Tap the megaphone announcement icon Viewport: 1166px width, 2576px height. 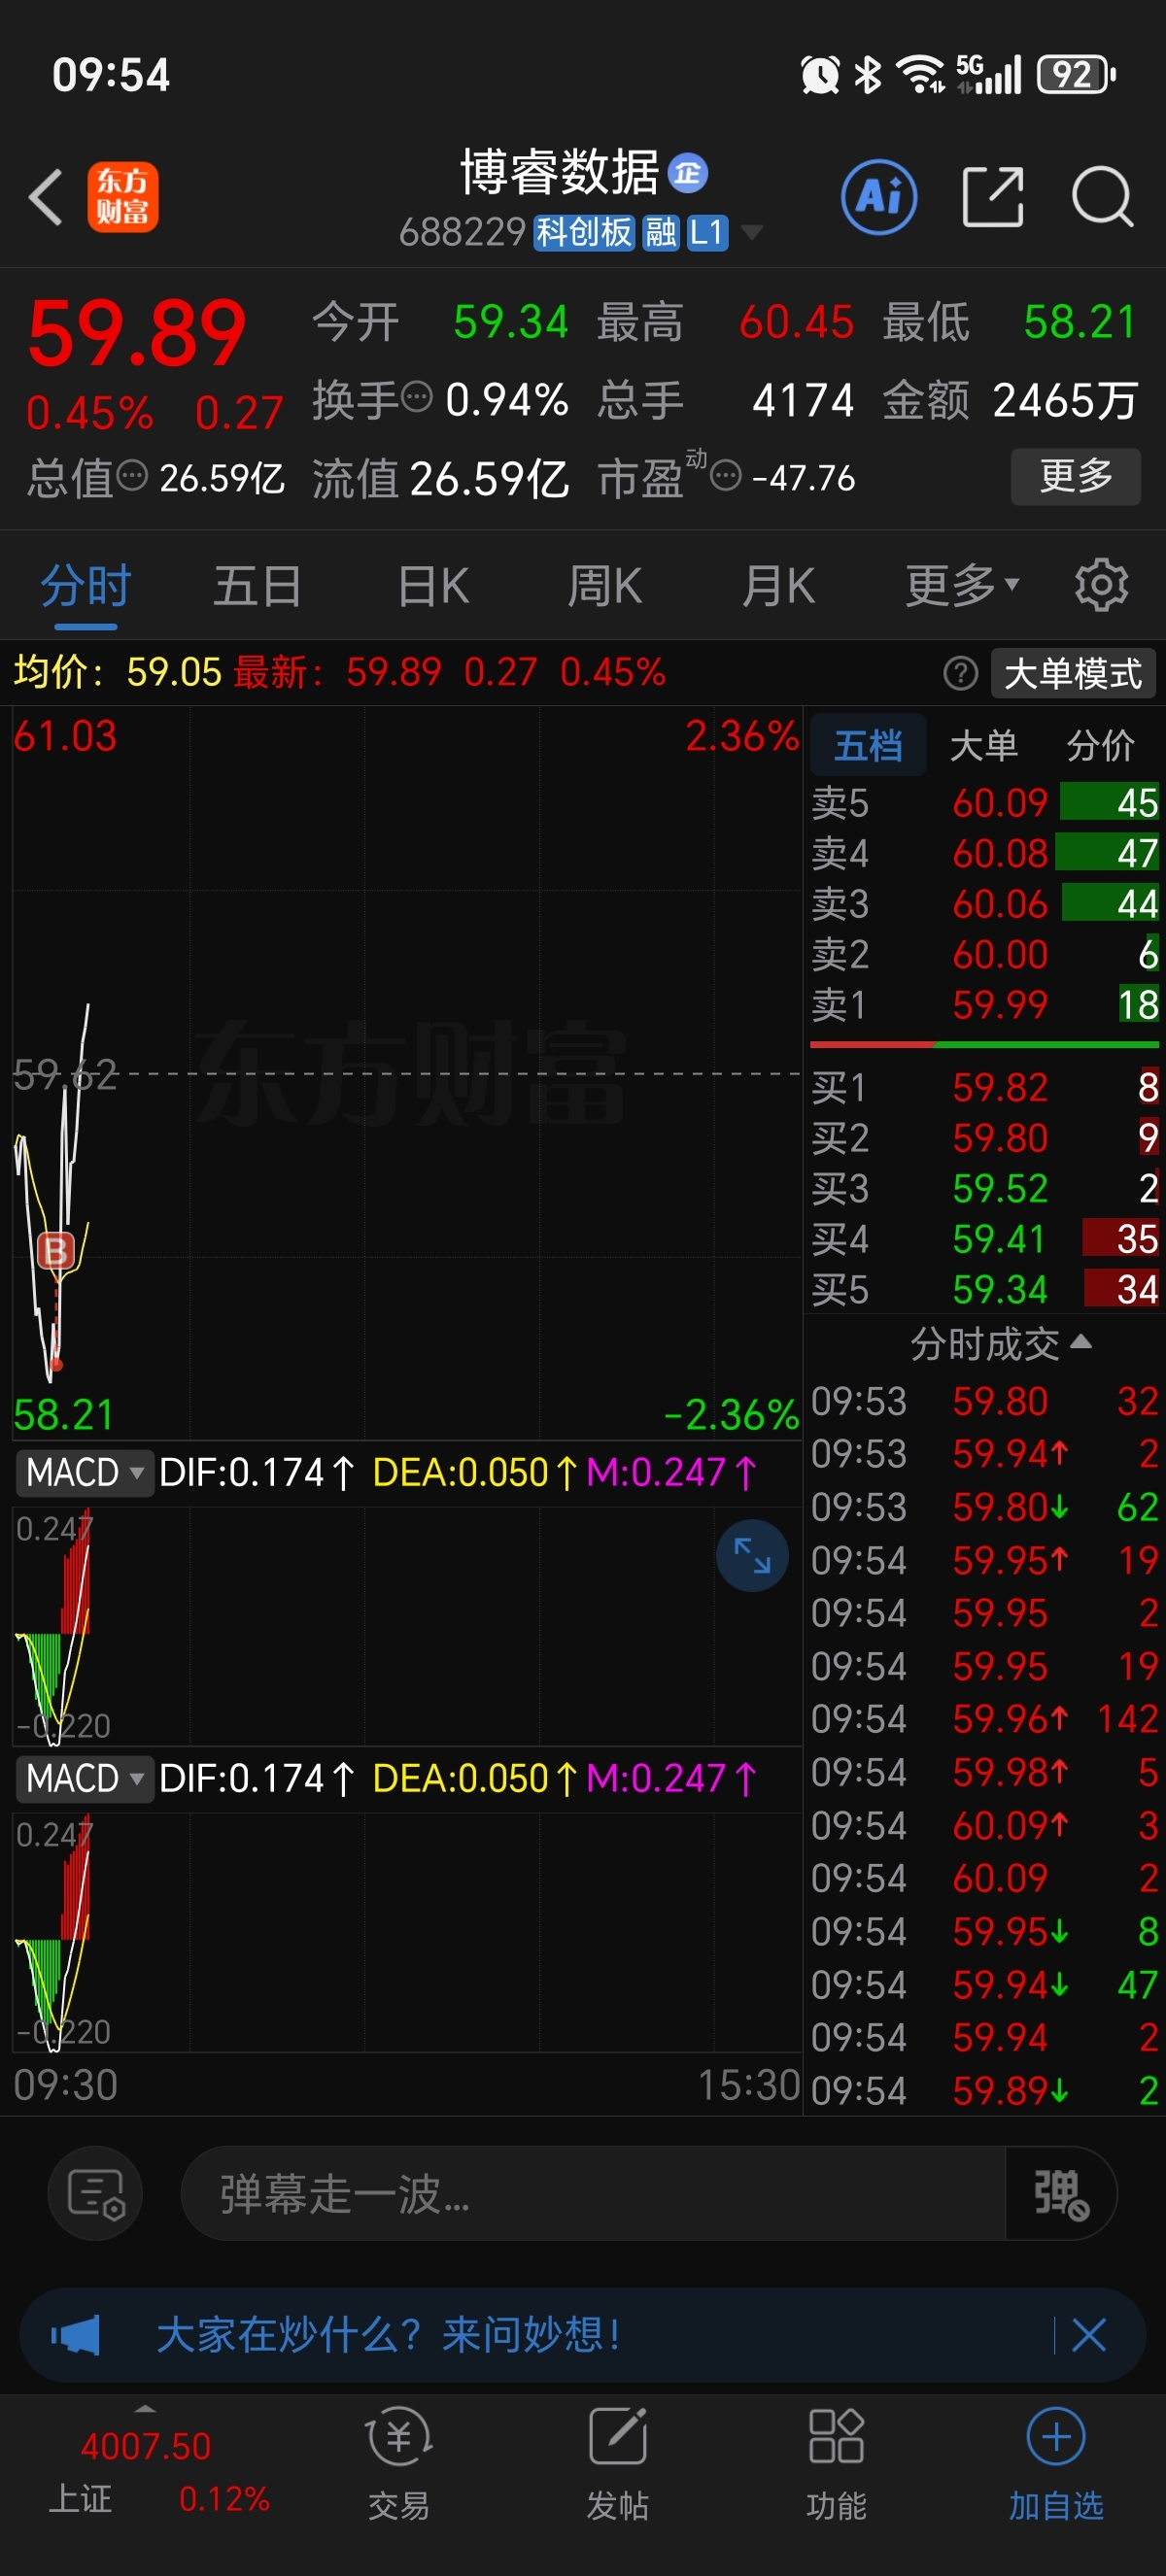pos(76,2335)
